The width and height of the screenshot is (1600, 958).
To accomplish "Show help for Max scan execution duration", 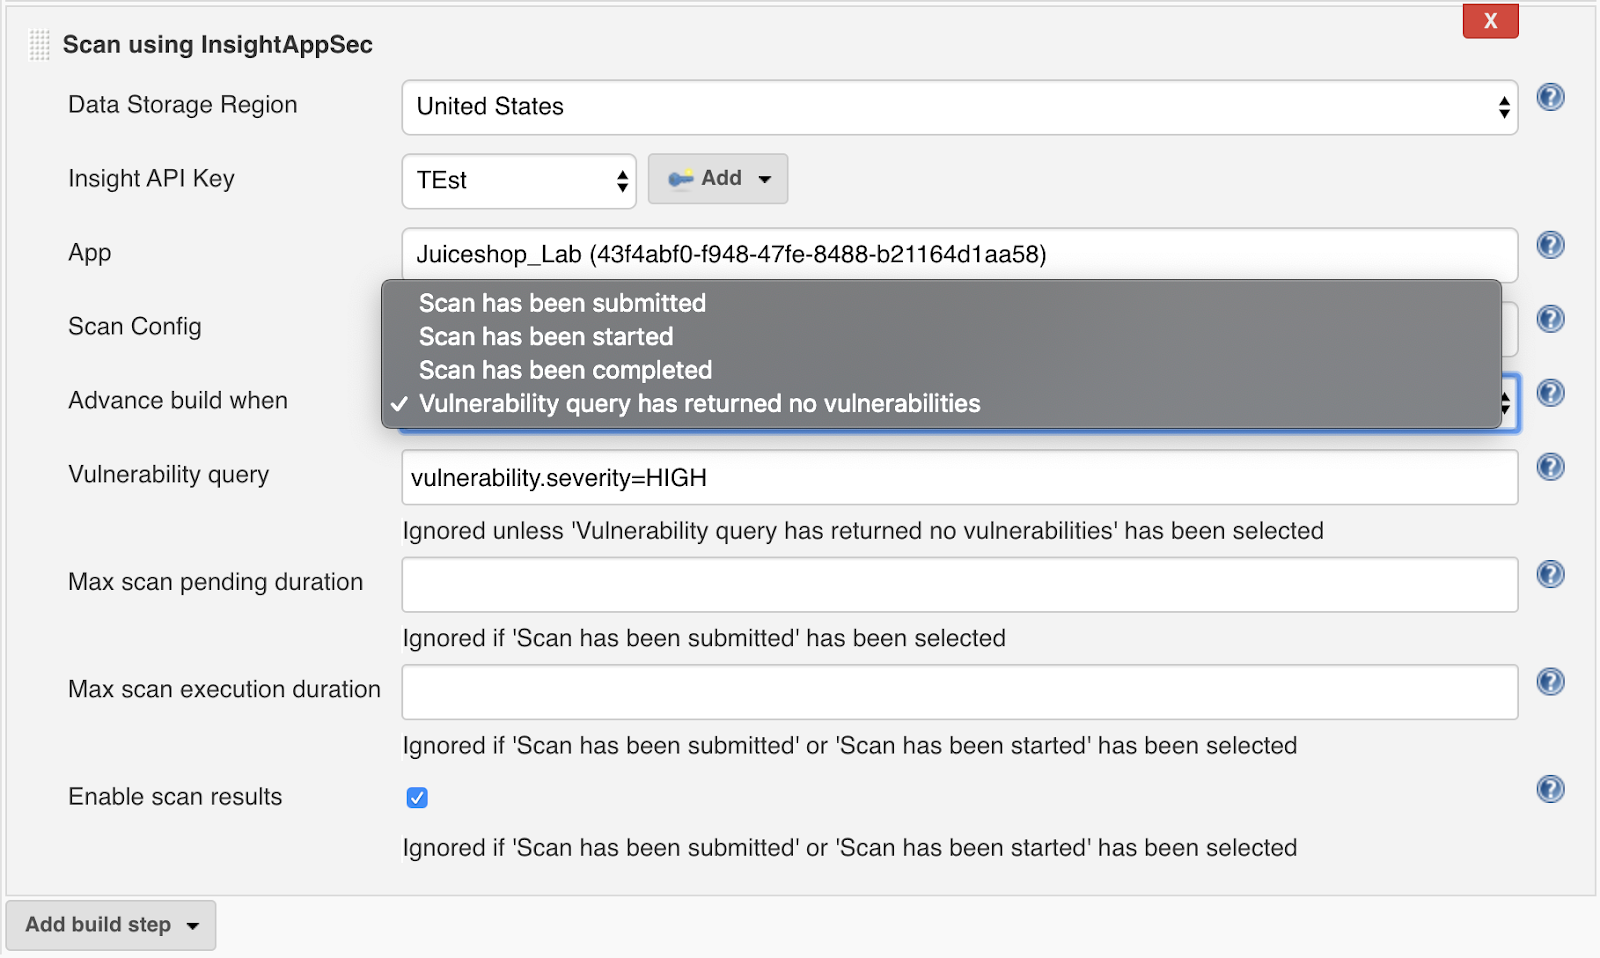I will click(x=1550, y=682).
